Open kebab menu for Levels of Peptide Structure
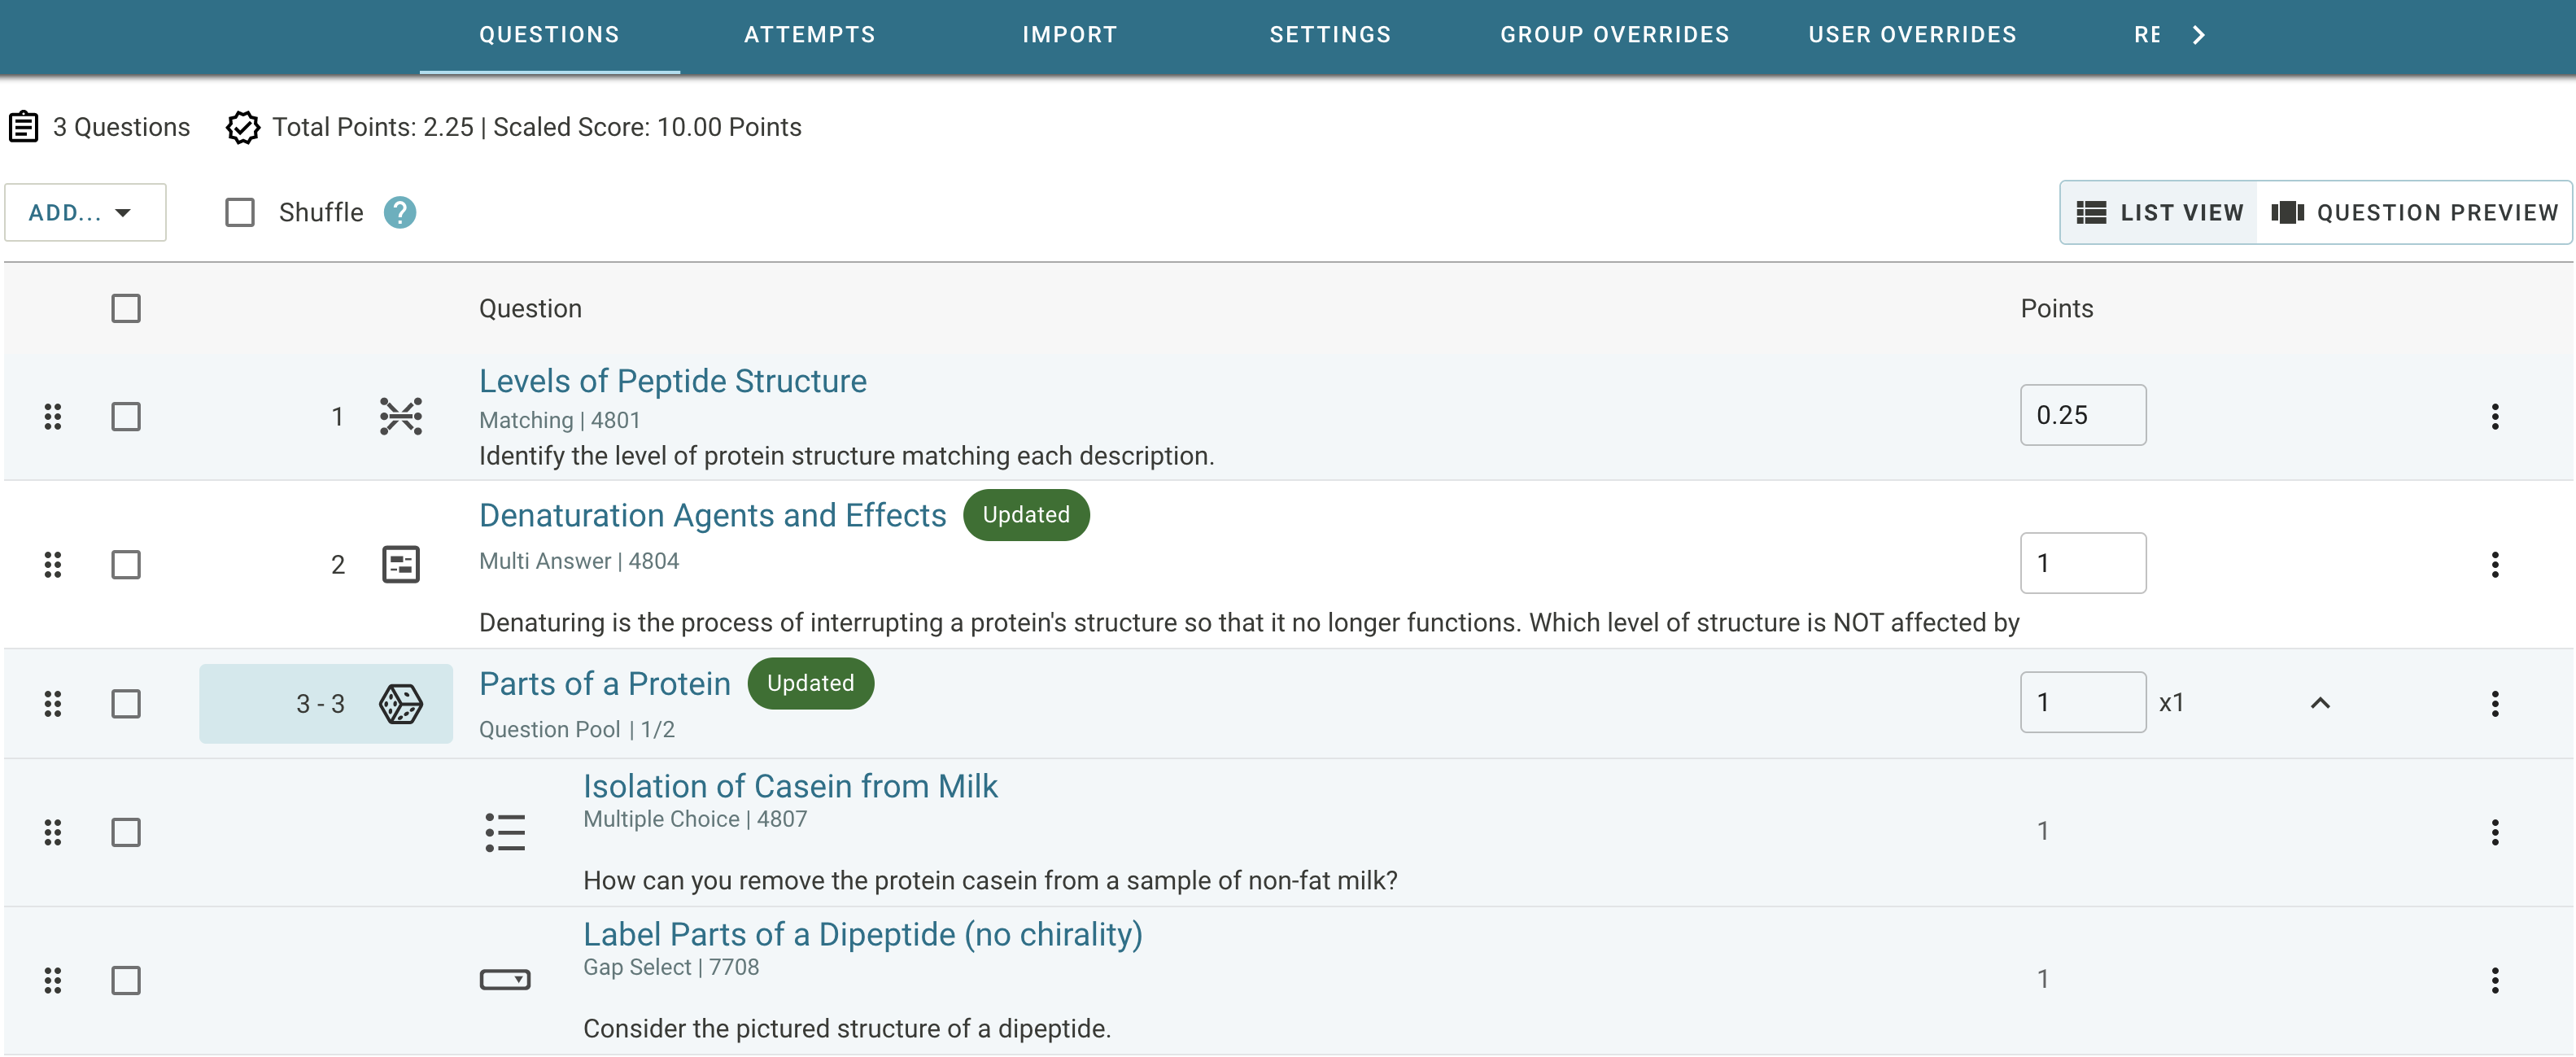 (x=2494, y=416)
